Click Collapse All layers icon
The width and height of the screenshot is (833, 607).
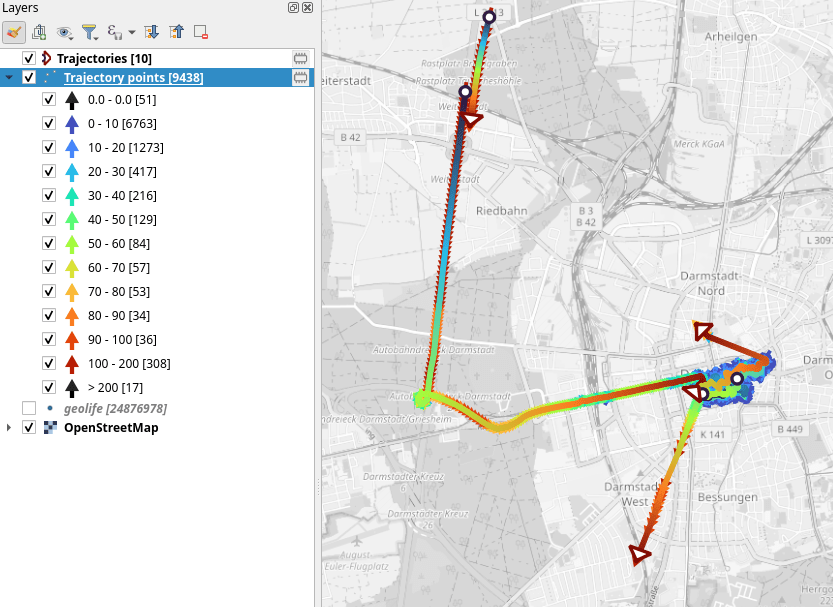(x=176, y=32)
